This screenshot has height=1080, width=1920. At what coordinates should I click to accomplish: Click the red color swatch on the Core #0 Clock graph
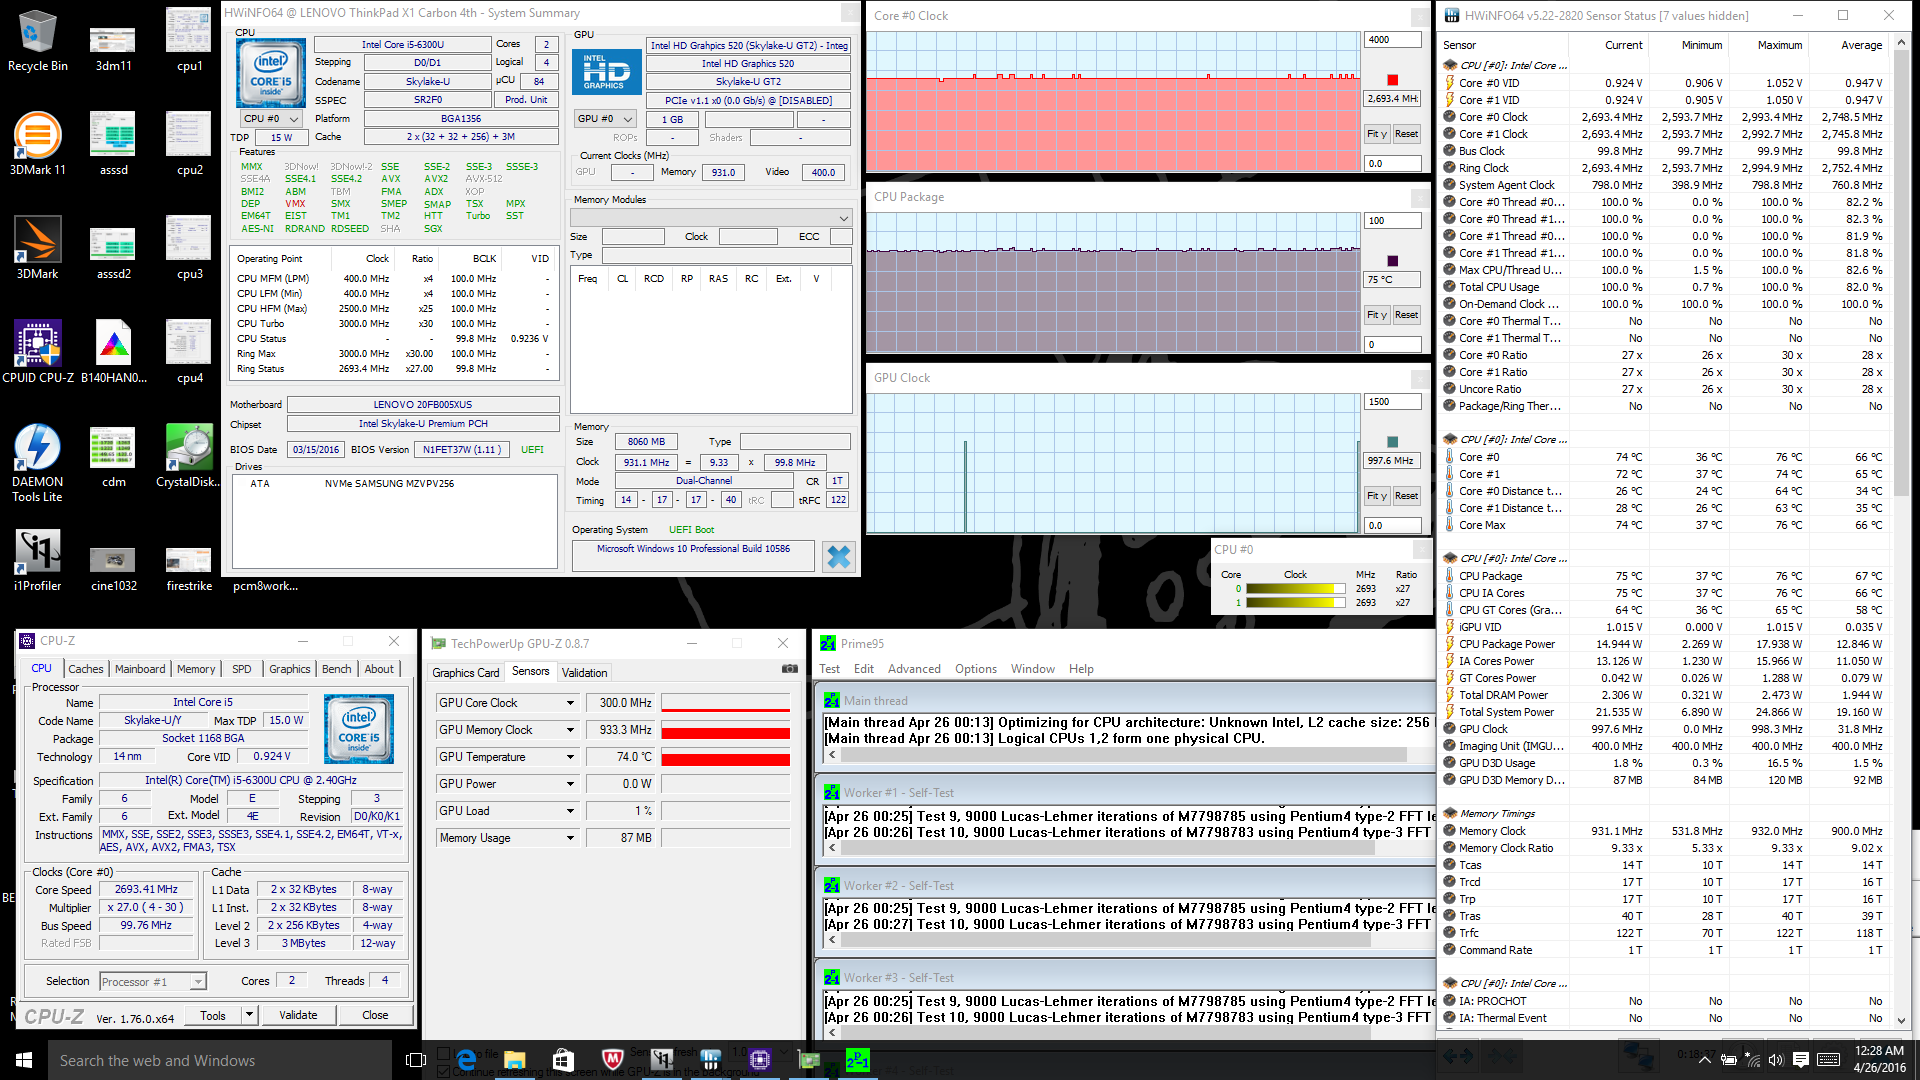pos(1392,80)
